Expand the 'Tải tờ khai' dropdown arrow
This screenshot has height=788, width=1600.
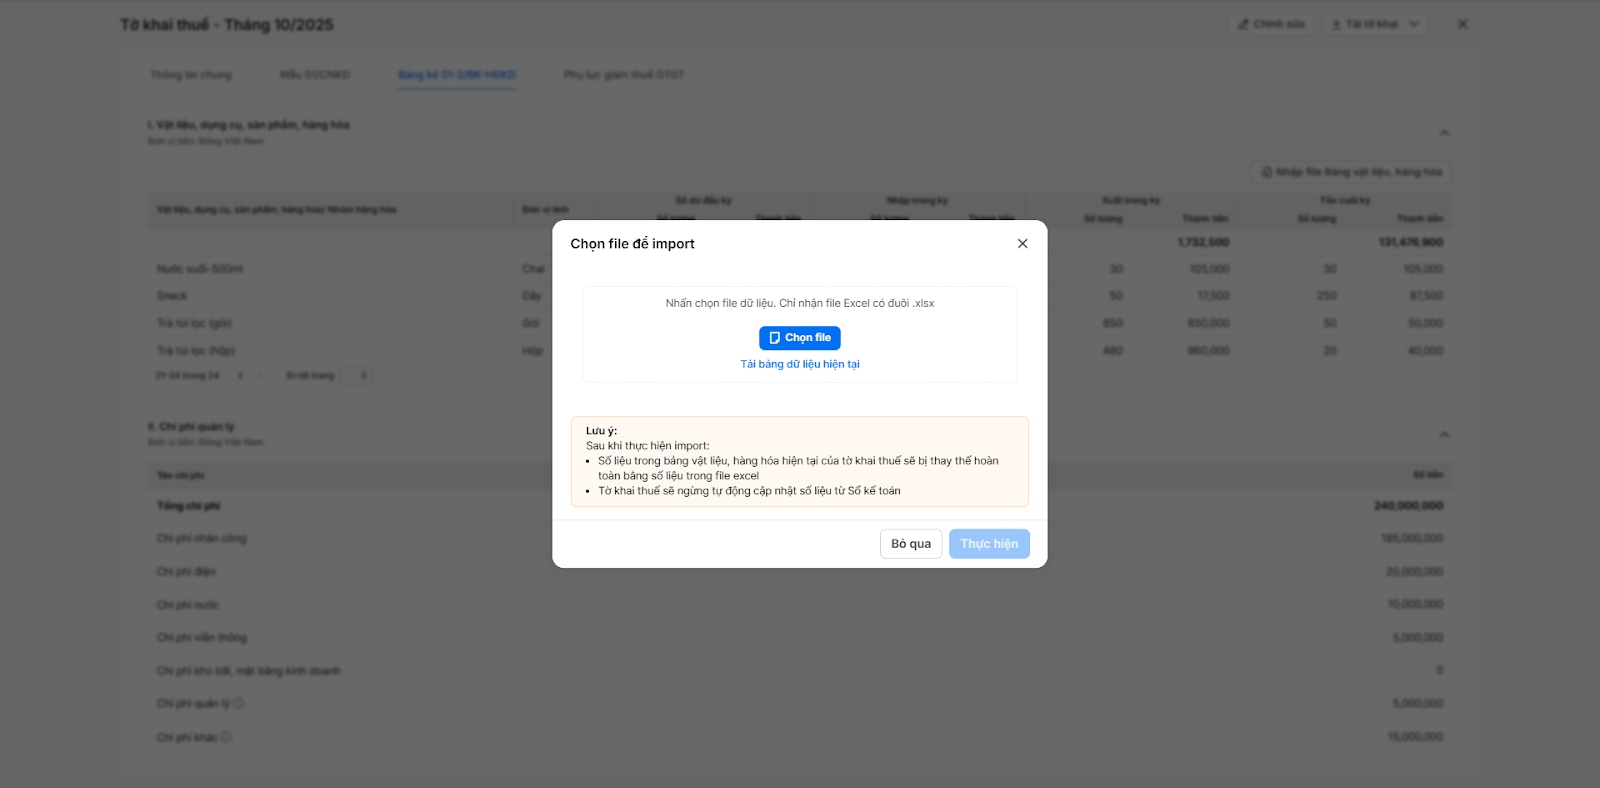(1414, 24)
